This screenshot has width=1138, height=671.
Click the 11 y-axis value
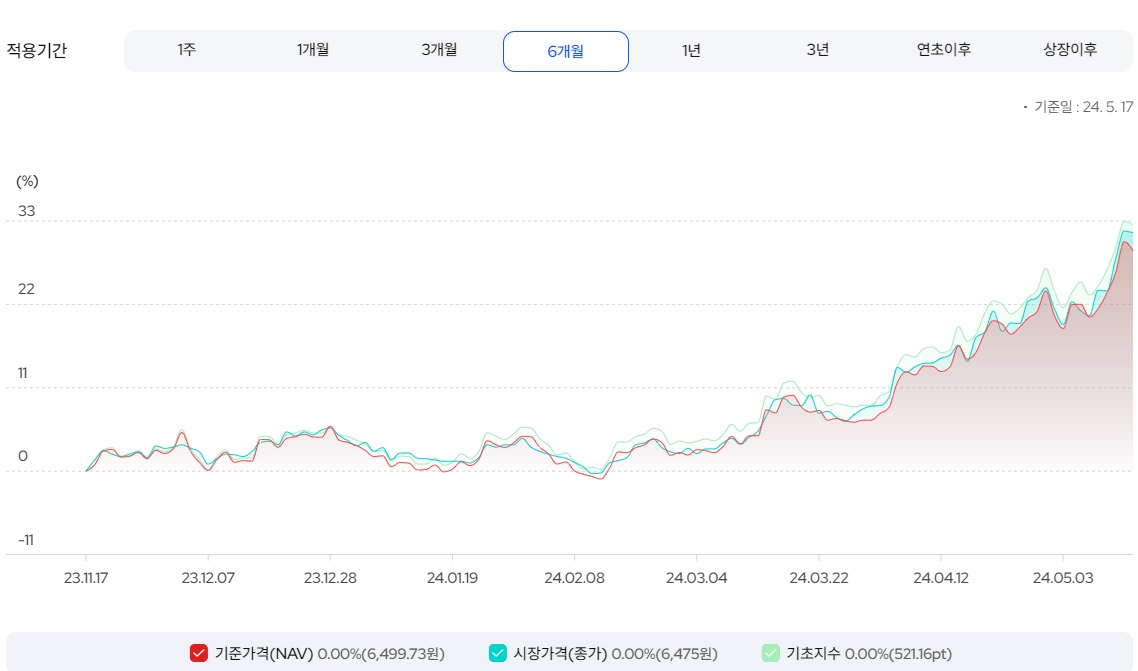pyautogui.click(x=22, y=373)
